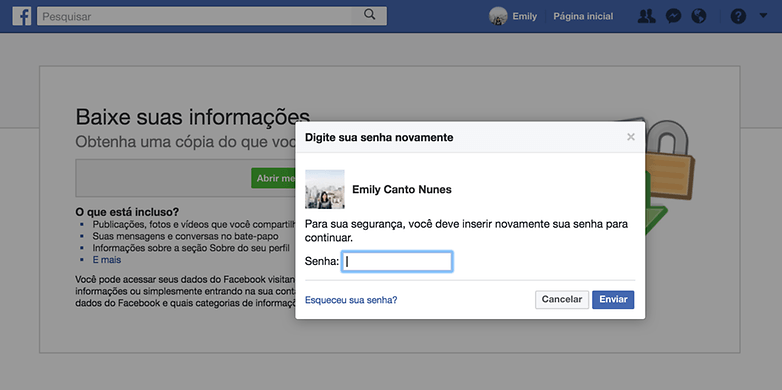The width and height of the screenshot is (782, 390).
Task: Click Esqueceu sua senha? link
Action: tap(351, 300)
